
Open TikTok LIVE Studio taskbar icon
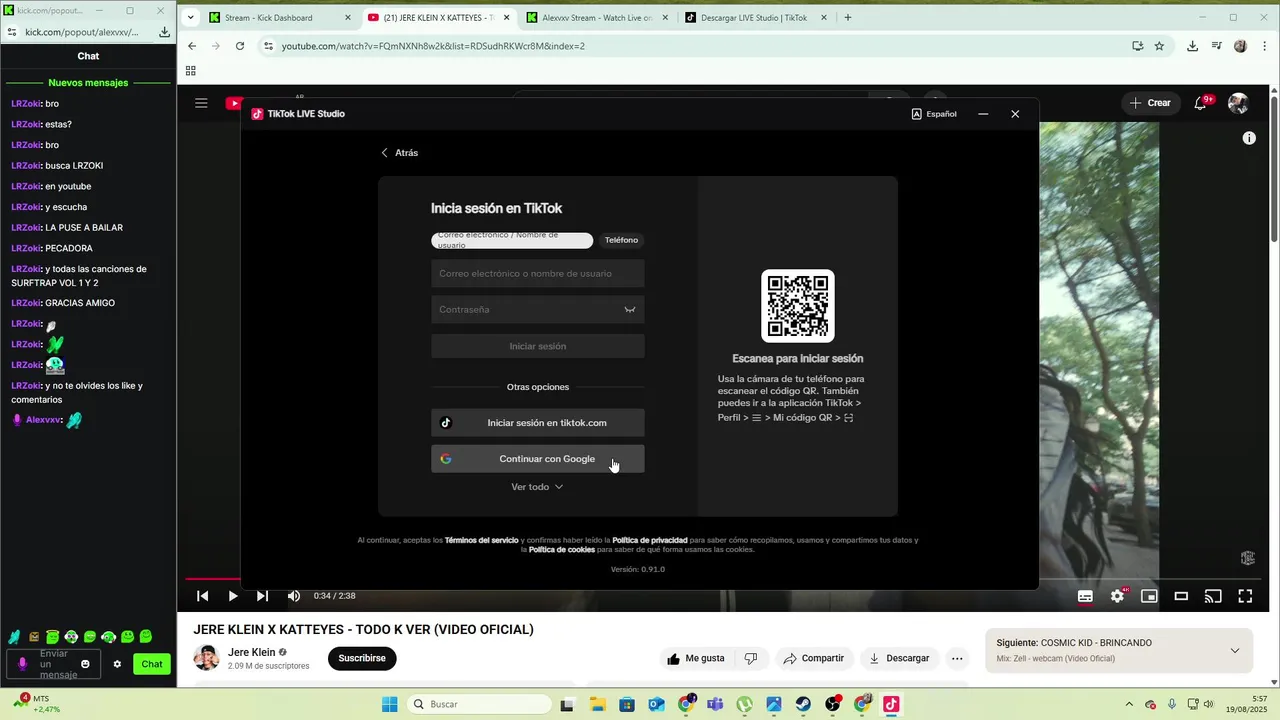click(x=891, y=704)
